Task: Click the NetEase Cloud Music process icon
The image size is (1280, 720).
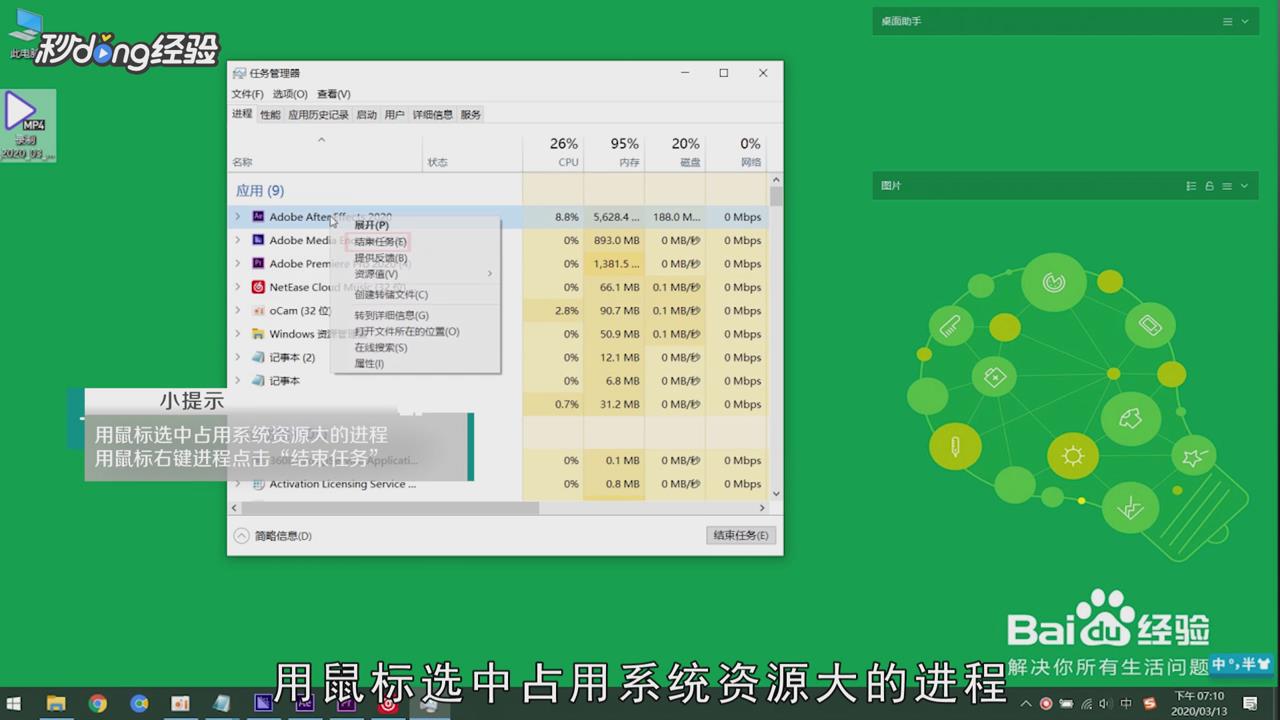Action: tap(258, 287)
